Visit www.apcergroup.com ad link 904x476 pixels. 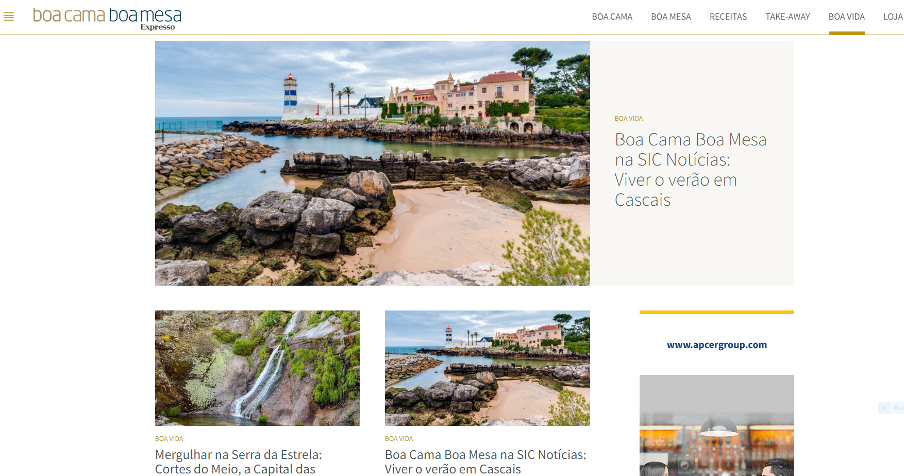coord(717,345)
